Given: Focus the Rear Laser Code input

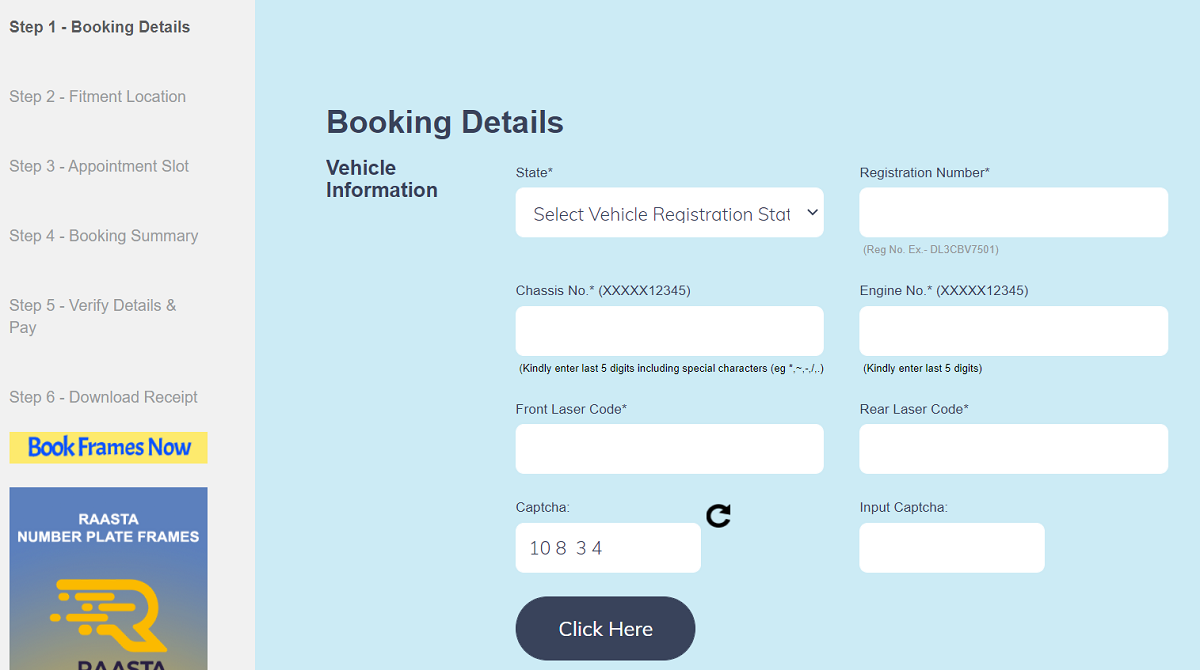Looking at the screenshot, I should [1013, 448].
